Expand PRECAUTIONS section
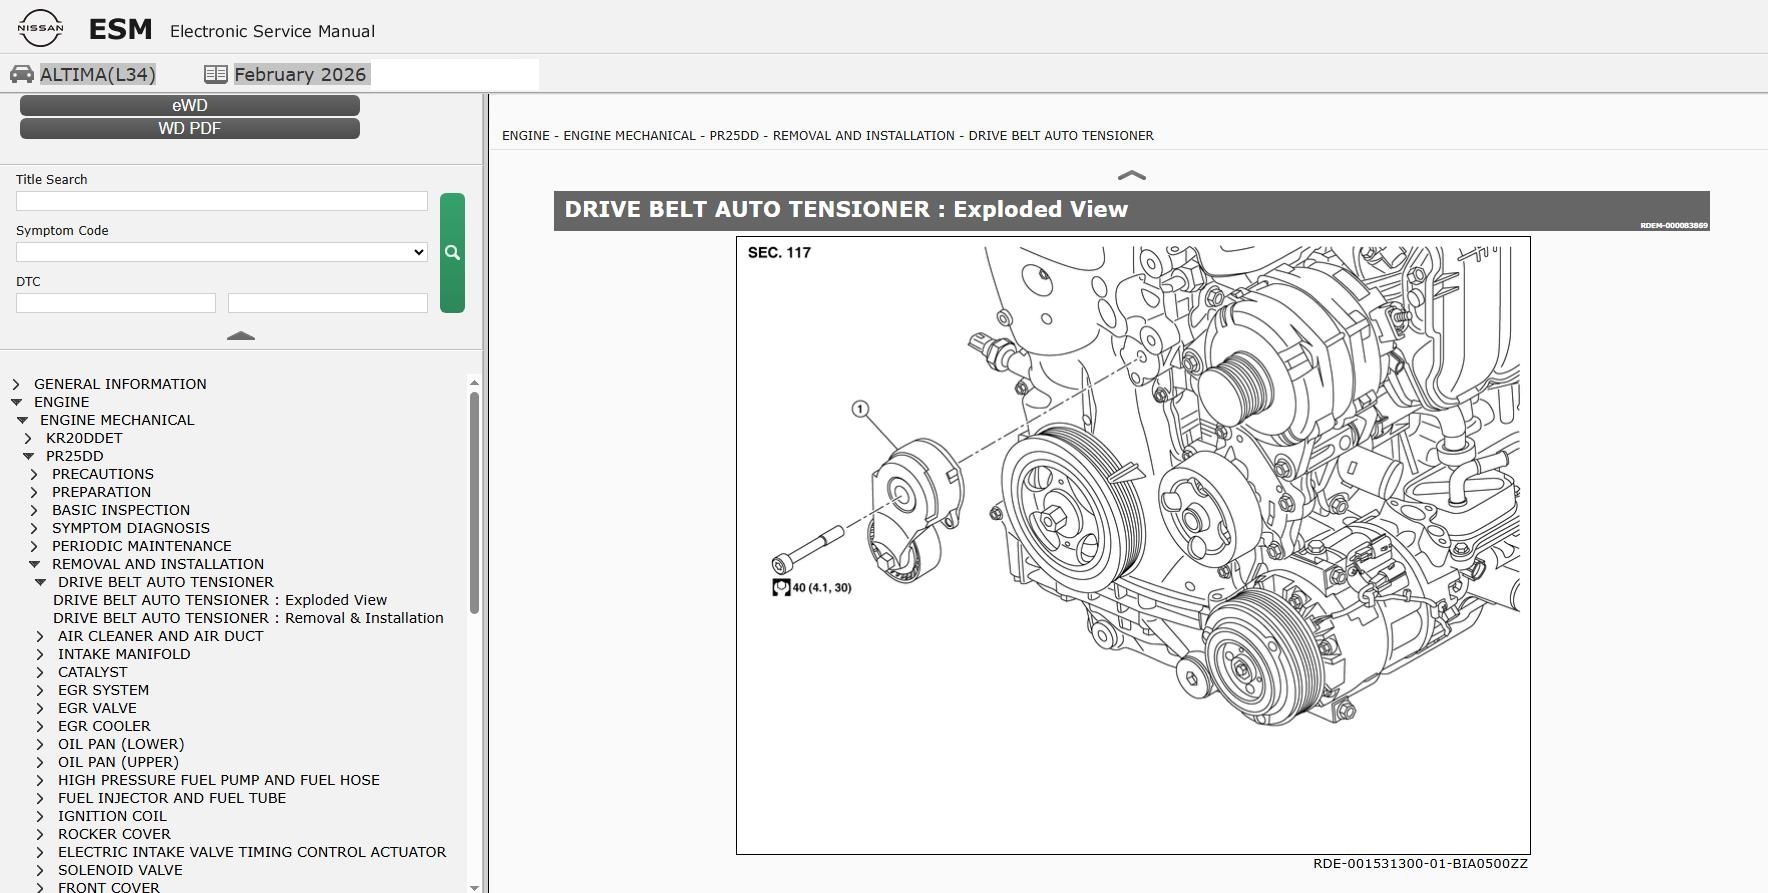1768x893 pixels. 34,474
